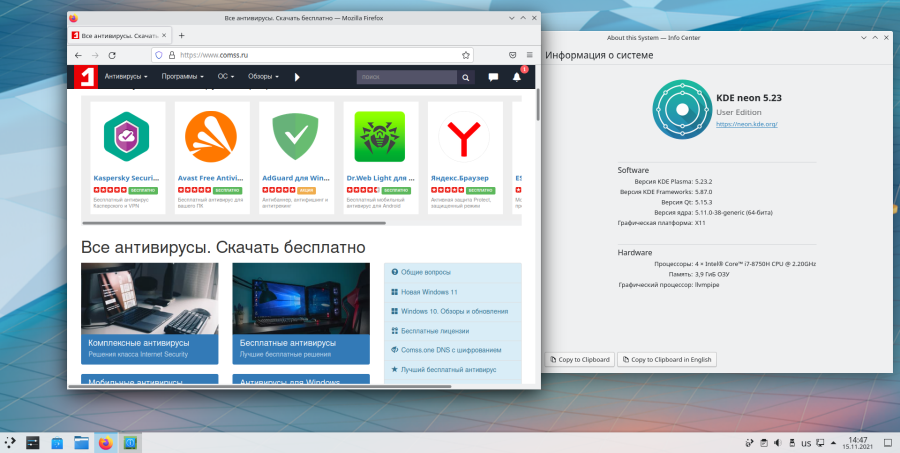900x453 pixels.
Task: Open Dr.Web Light card image
Action: pos(379,137)
